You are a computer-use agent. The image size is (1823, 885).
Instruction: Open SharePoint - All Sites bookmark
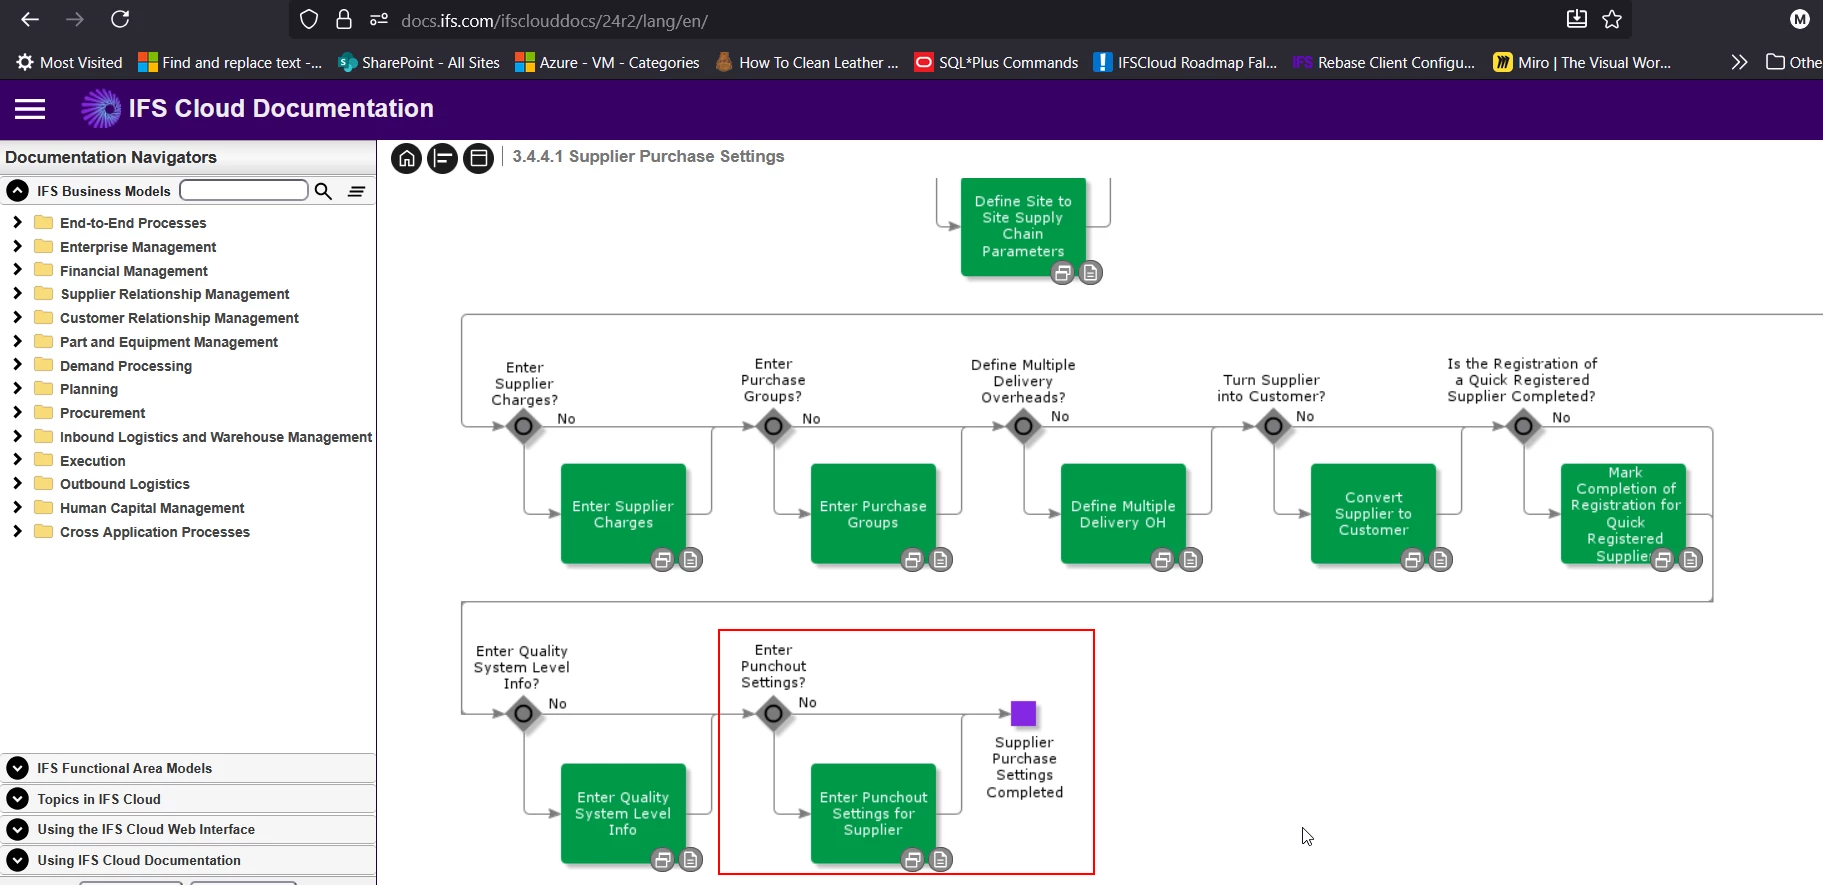tap(419, 62)
